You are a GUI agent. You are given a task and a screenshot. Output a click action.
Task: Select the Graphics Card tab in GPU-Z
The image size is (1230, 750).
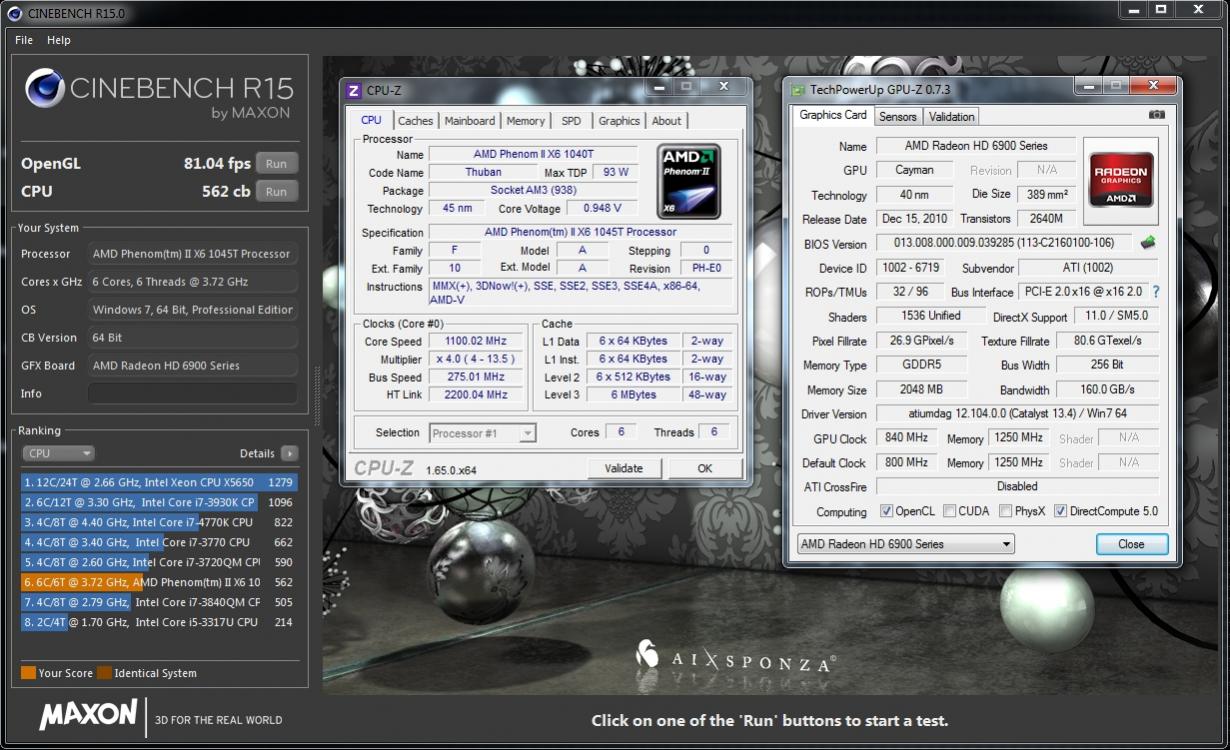(833, 115)
